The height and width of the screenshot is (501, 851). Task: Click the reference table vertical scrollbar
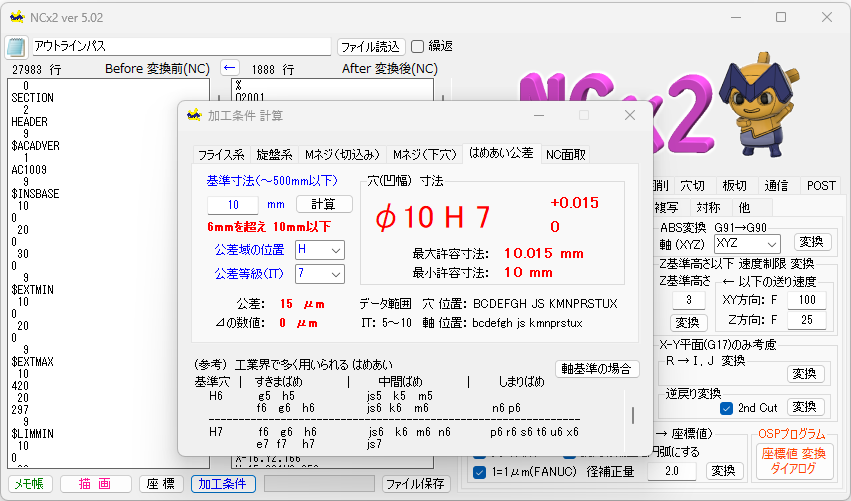(x=631, y=414)
